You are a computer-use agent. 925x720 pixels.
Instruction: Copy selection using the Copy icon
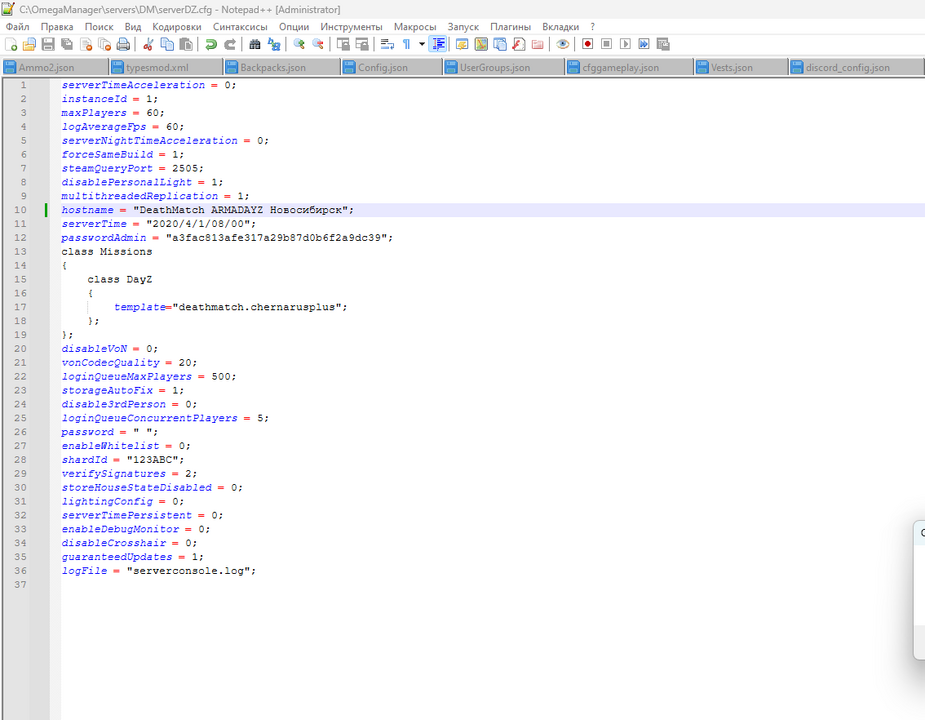point(167,44)
